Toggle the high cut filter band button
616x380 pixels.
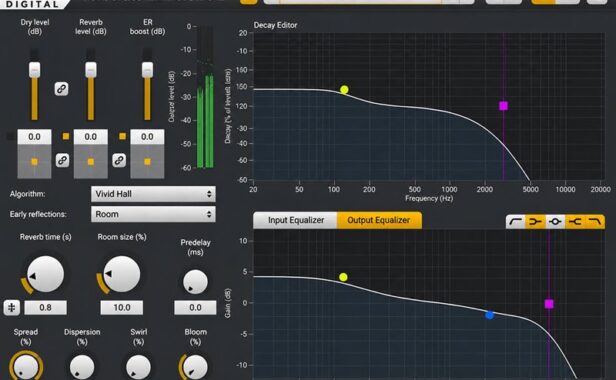[x=595, y=222]
